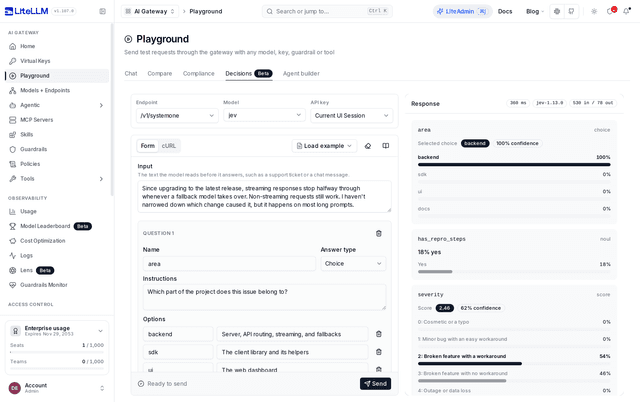
Task: Switch to cURL view
Action: tap(169, 146)
